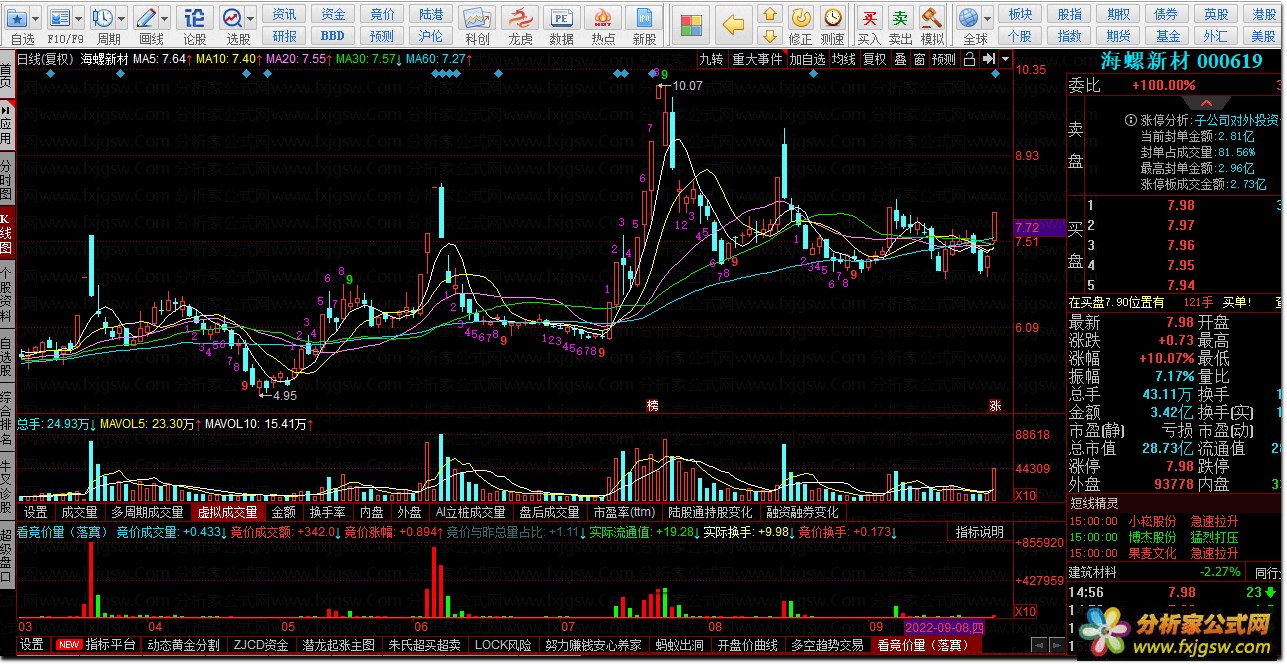Click the 小崧股份 alert row
The image size is (1287, 664).
click(x=1174, y=521)
